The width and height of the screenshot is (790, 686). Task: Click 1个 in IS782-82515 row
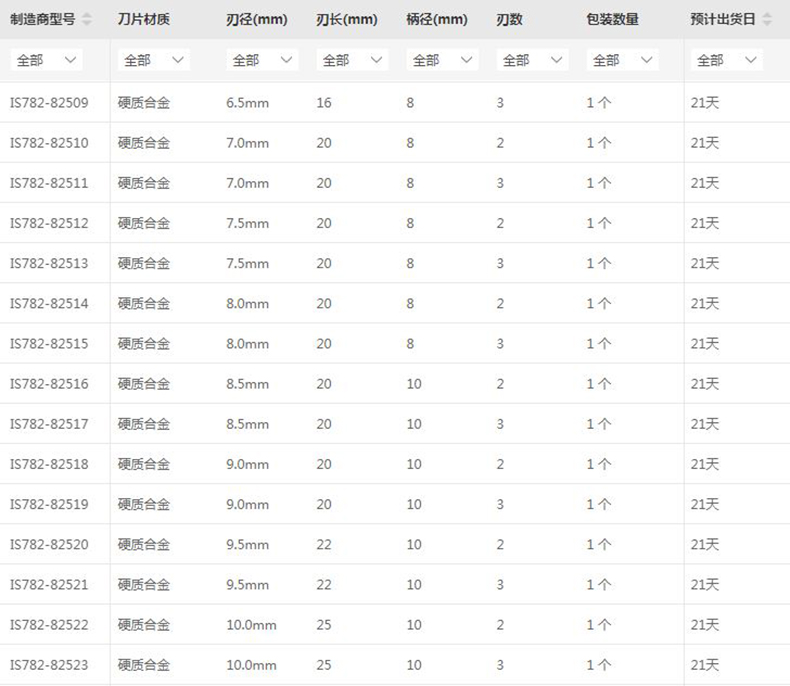point(599,344)
